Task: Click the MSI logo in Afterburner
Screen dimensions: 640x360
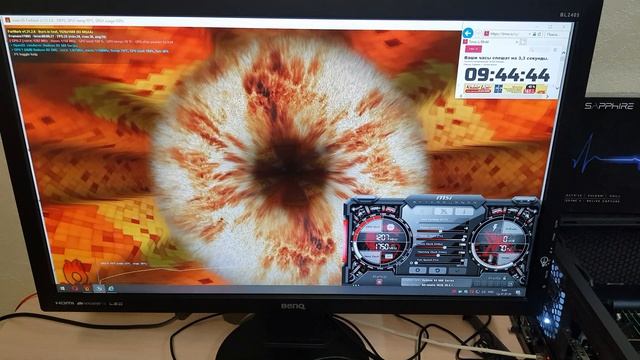Action: point(444,198)
